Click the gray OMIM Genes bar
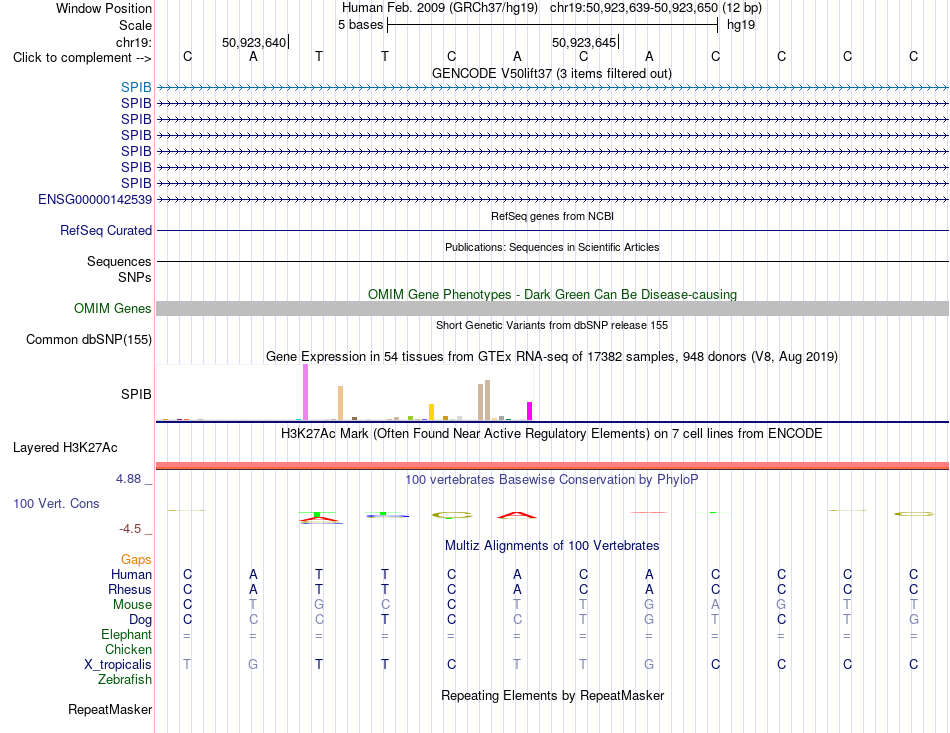Screen dimensions: 950x733 point(552,308)
